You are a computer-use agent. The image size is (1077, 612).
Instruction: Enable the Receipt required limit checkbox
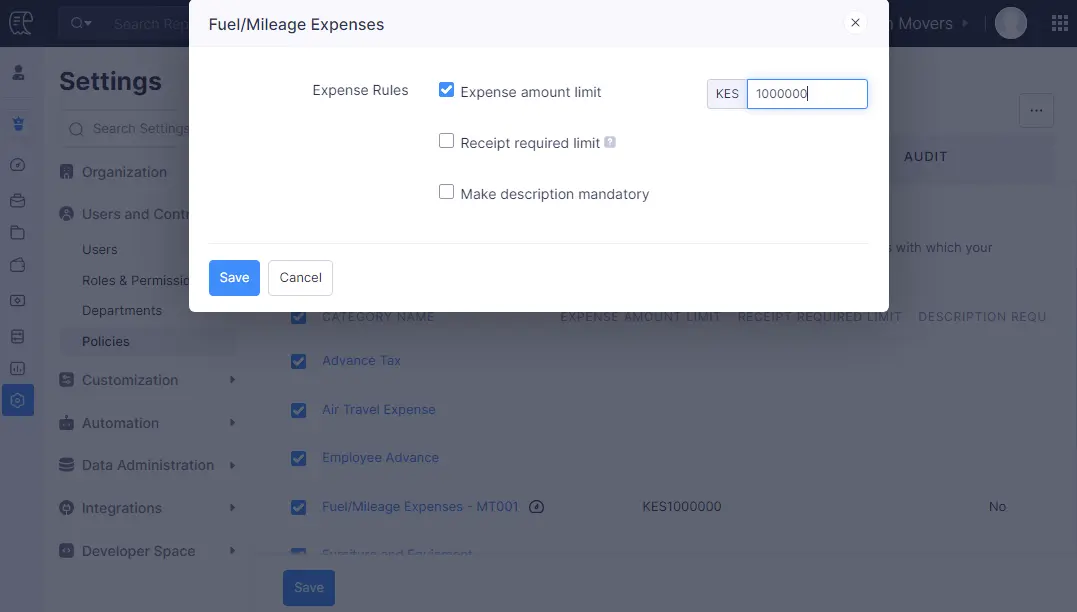coord(446,140)
